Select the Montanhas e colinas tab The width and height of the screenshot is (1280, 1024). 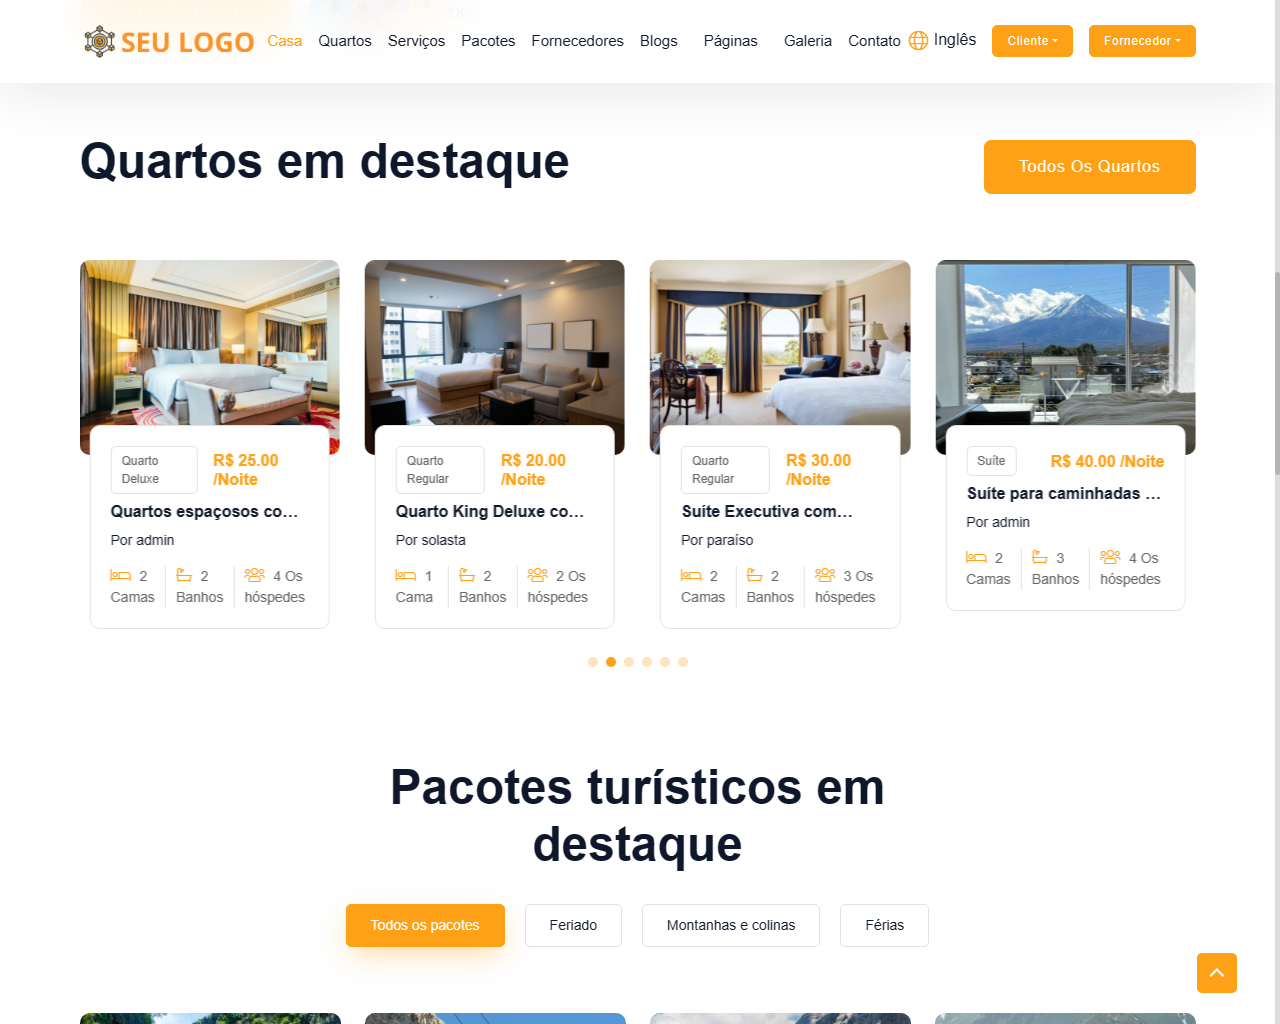pyautogui.click(x=731, y=925)
